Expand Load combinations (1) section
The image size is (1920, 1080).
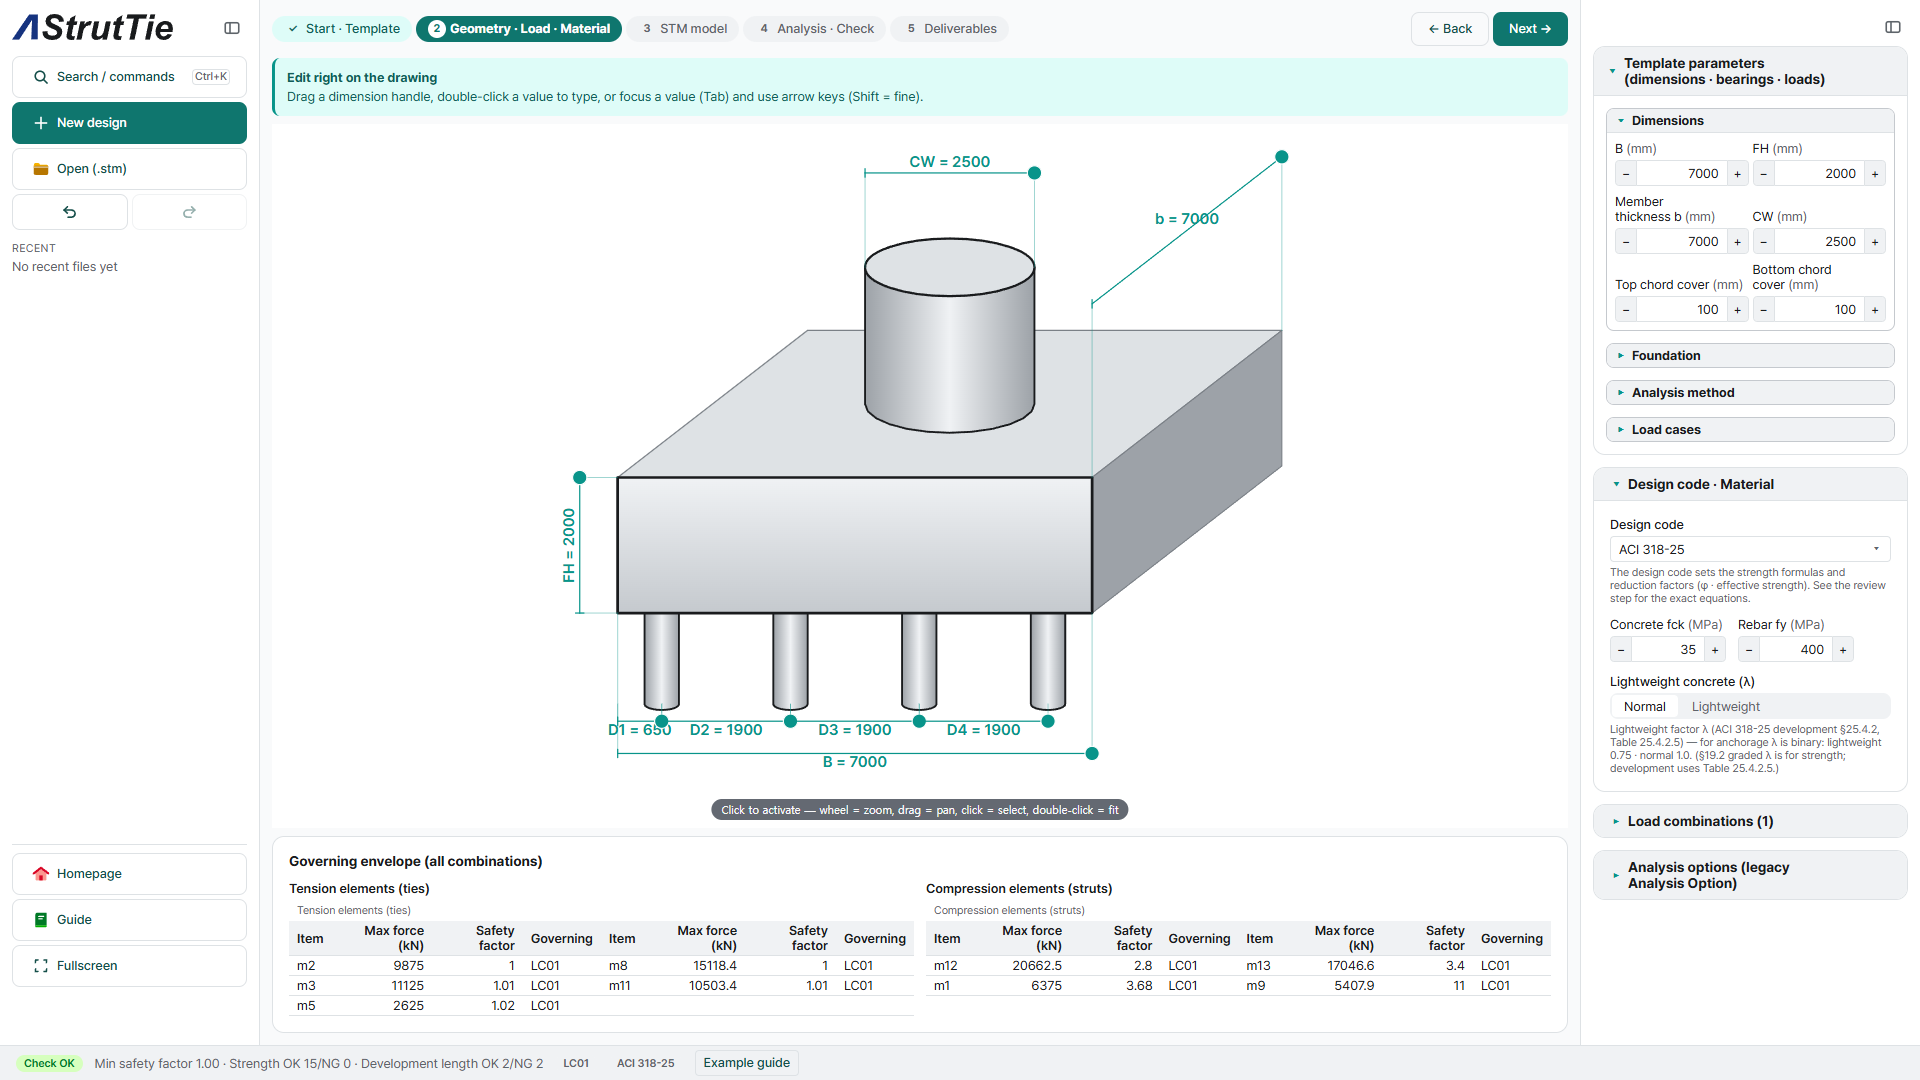(x=1750, y=822)
